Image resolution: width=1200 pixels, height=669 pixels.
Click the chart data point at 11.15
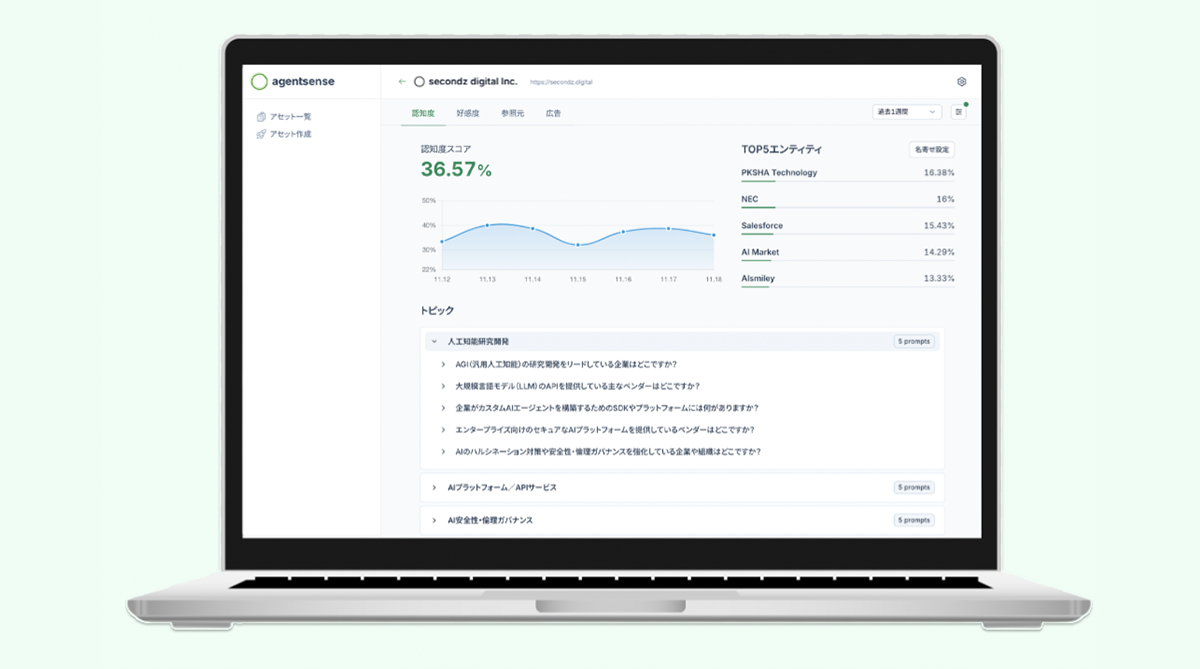(578, 244)
